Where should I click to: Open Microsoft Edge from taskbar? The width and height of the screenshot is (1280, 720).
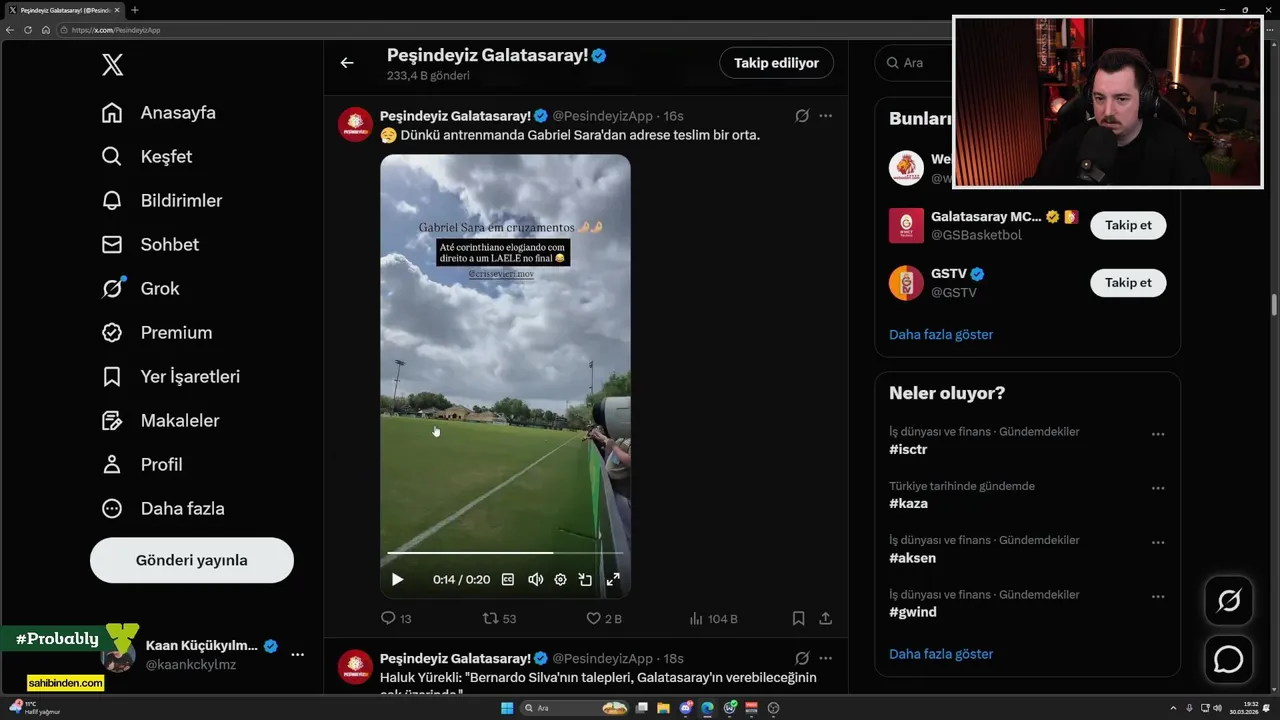pos(708,708)
